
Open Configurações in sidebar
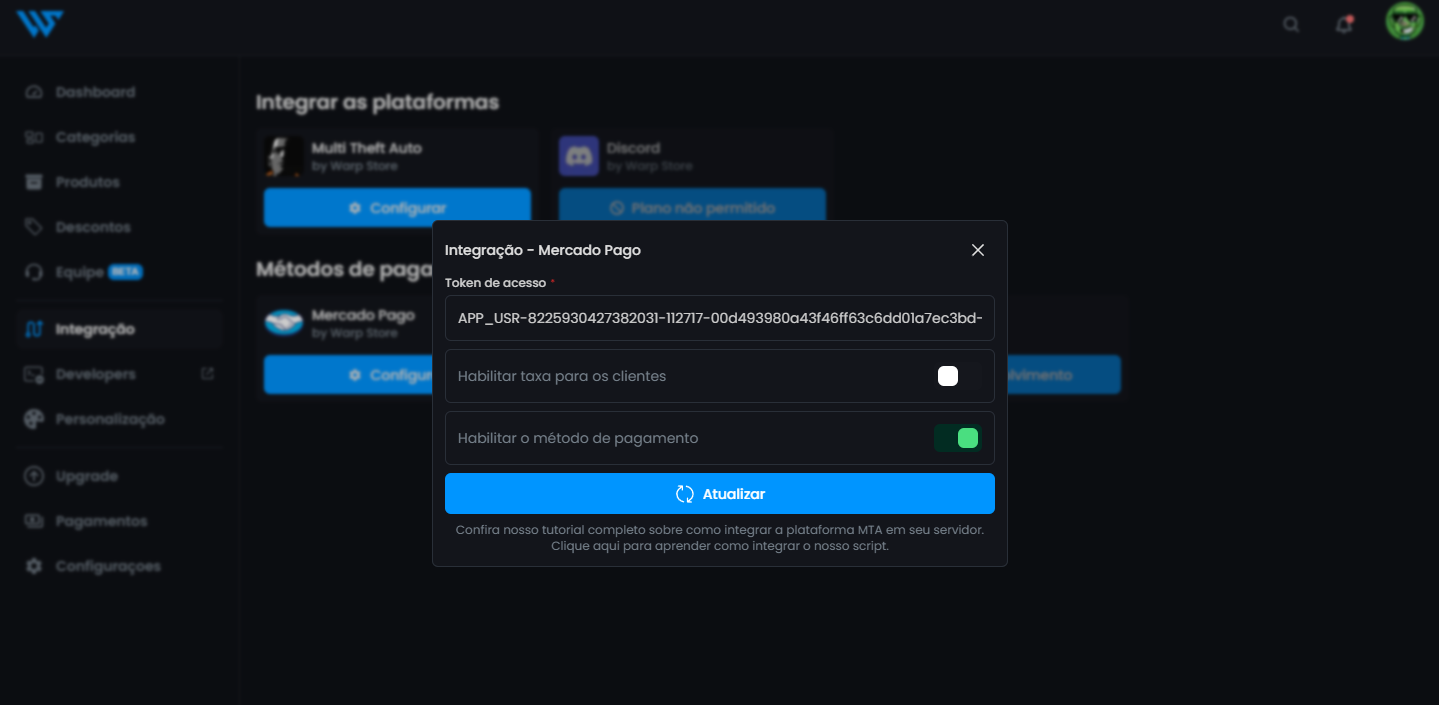pyautogui.click(x=119, y=566)
